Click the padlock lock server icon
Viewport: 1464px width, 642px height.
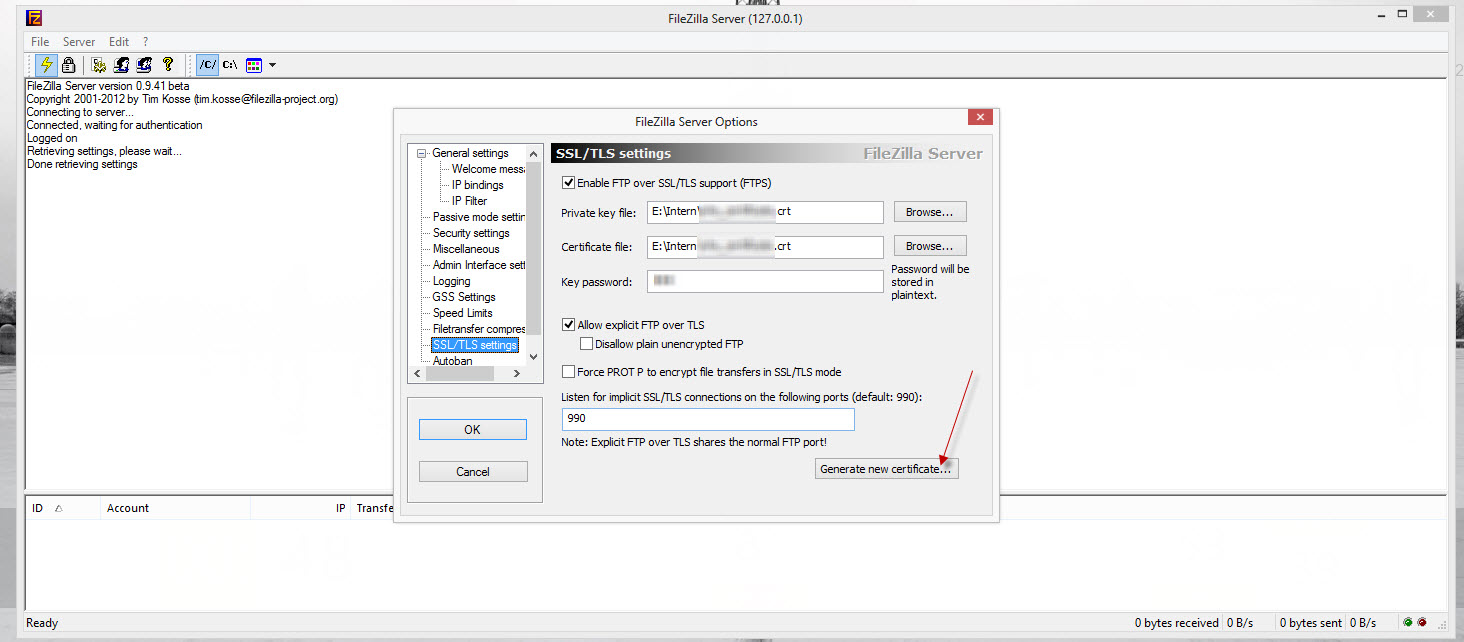(x=68, y=65)
